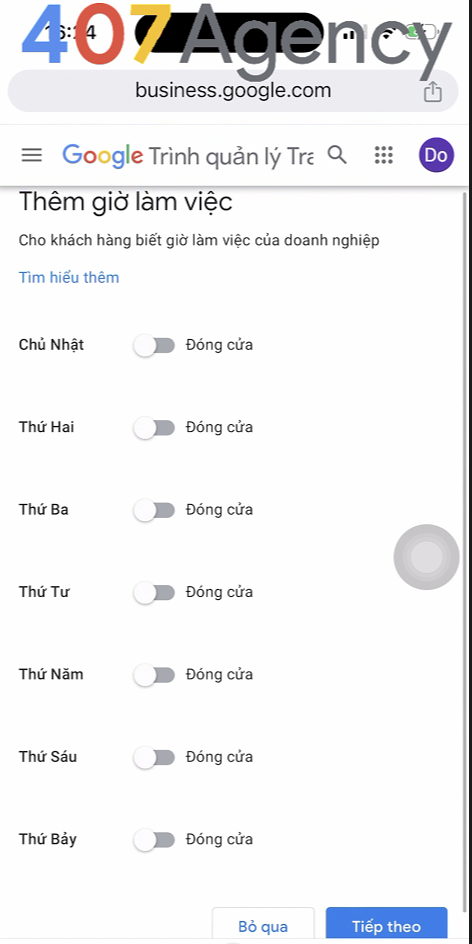The width and height of the screenshot is (472, 944).
Task: Switch on Thứ Ba working hours
Action: (154, 511)
